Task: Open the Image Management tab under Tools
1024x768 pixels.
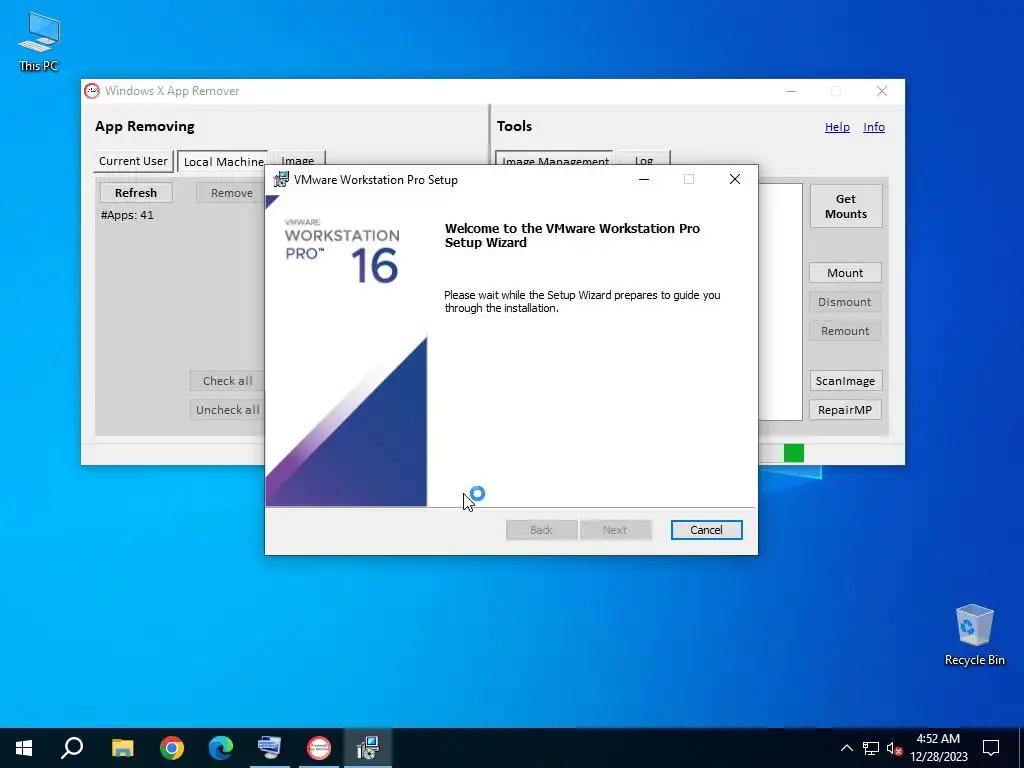Action: coord(555,161)
